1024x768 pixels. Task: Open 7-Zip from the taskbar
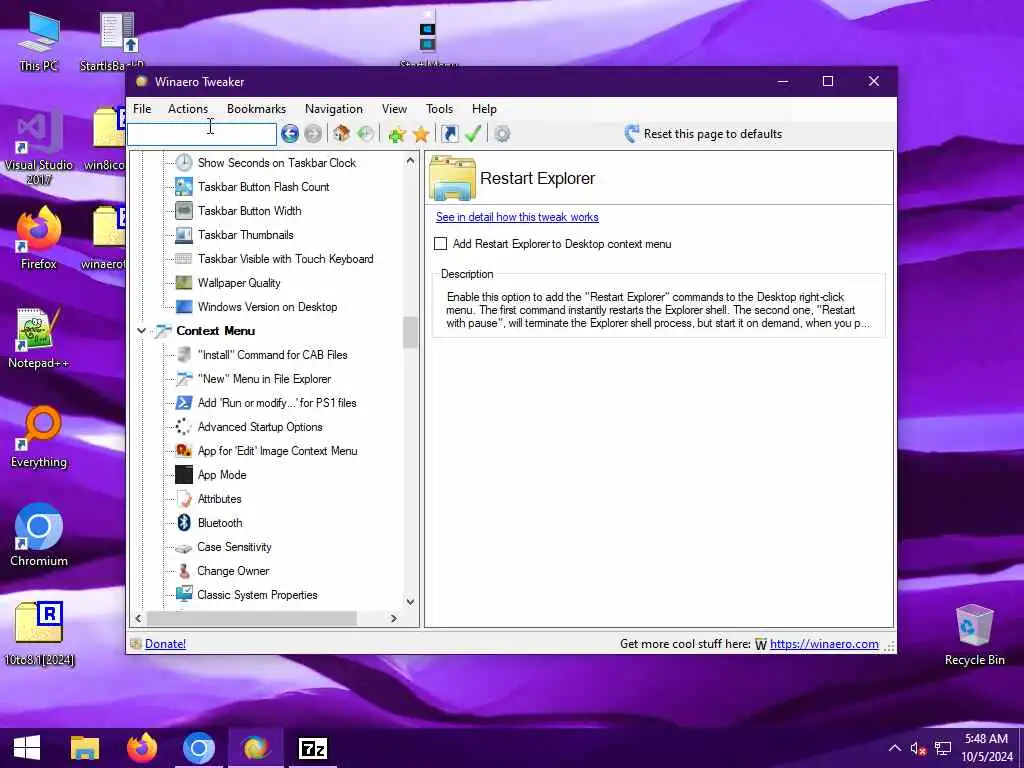(x=312, y=748)
